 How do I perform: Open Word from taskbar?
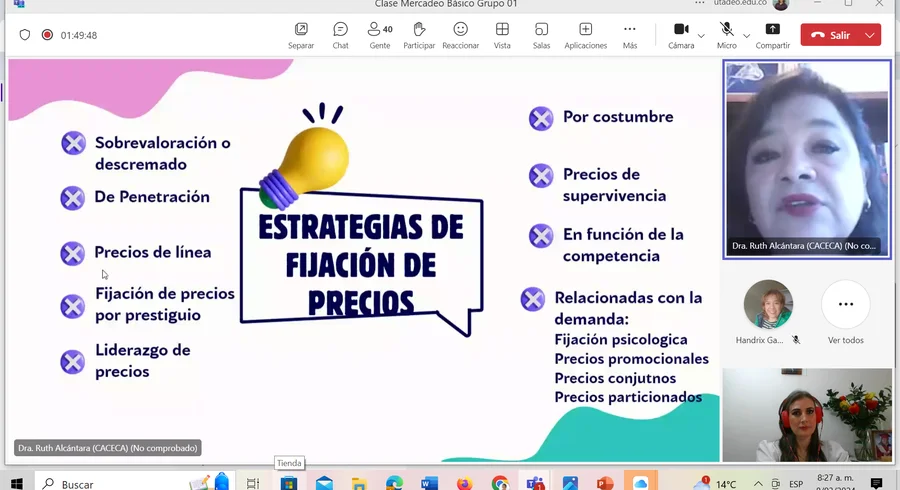point(429,484)
